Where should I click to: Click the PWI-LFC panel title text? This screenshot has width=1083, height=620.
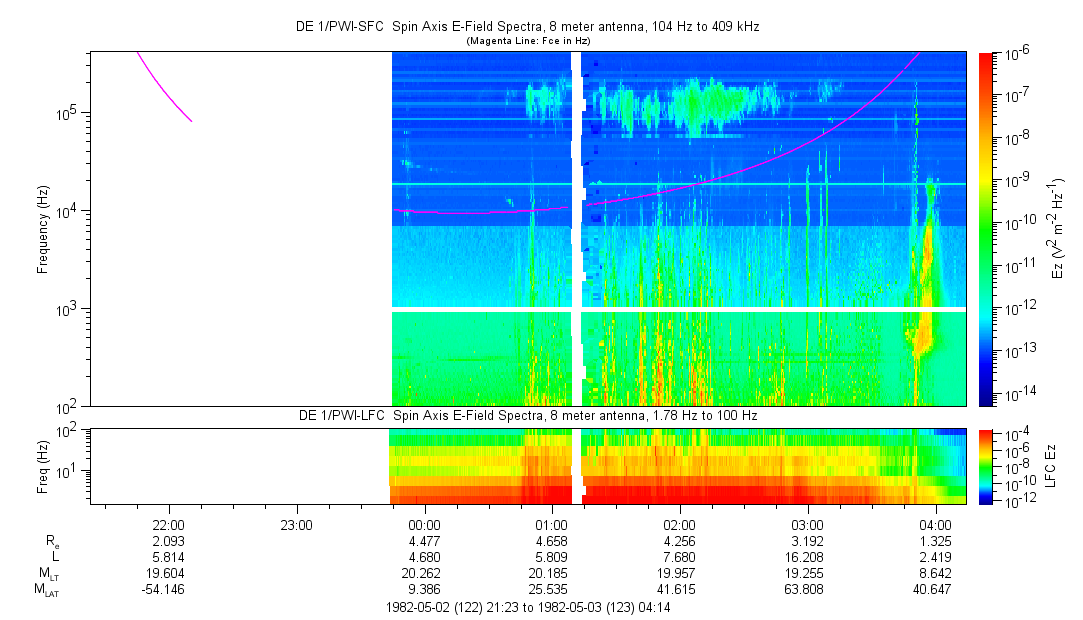(x=530, y=415)
